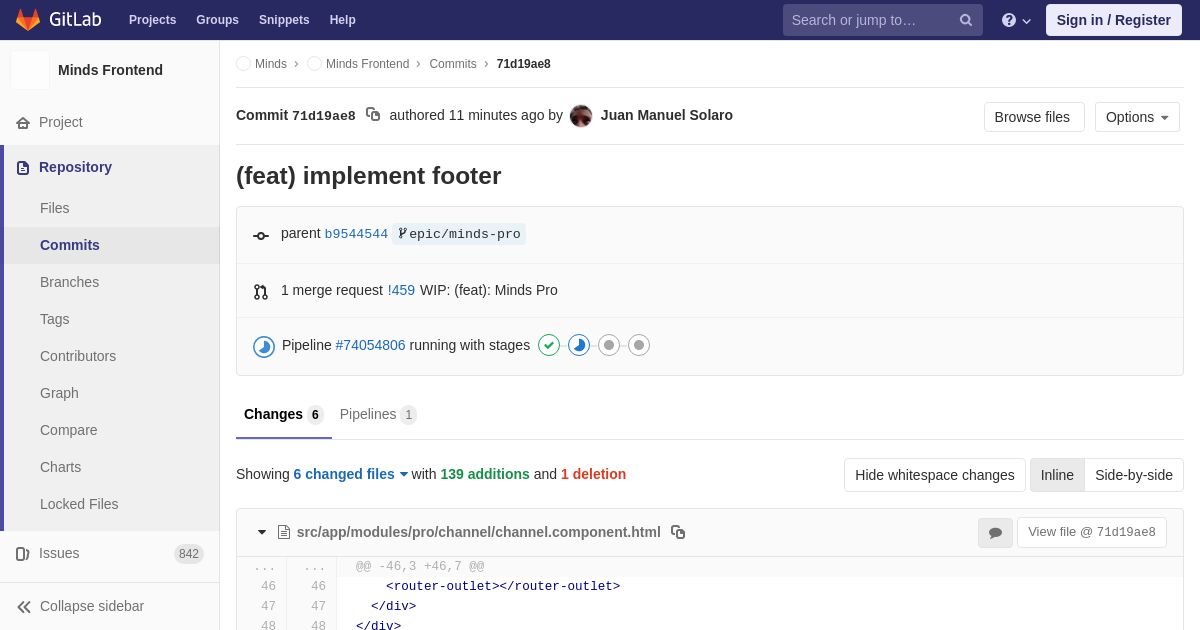Screen dimensions: 1200x630
Task: Click the fourth pipeline stage icon
Action: click(639, 345)
